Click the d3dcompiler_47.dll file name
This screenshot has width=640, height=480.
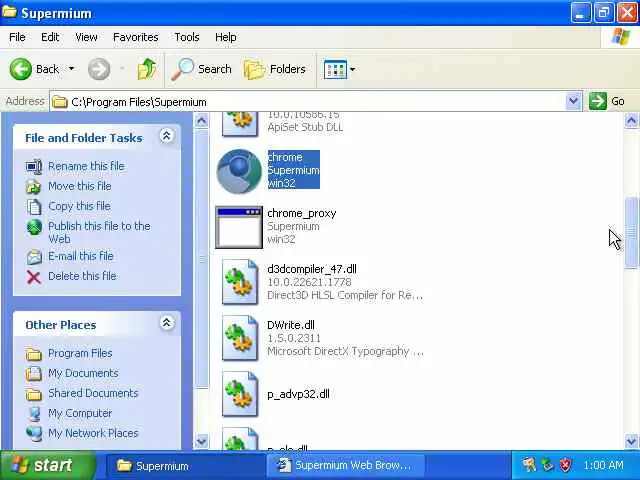[x=312, y=269]
